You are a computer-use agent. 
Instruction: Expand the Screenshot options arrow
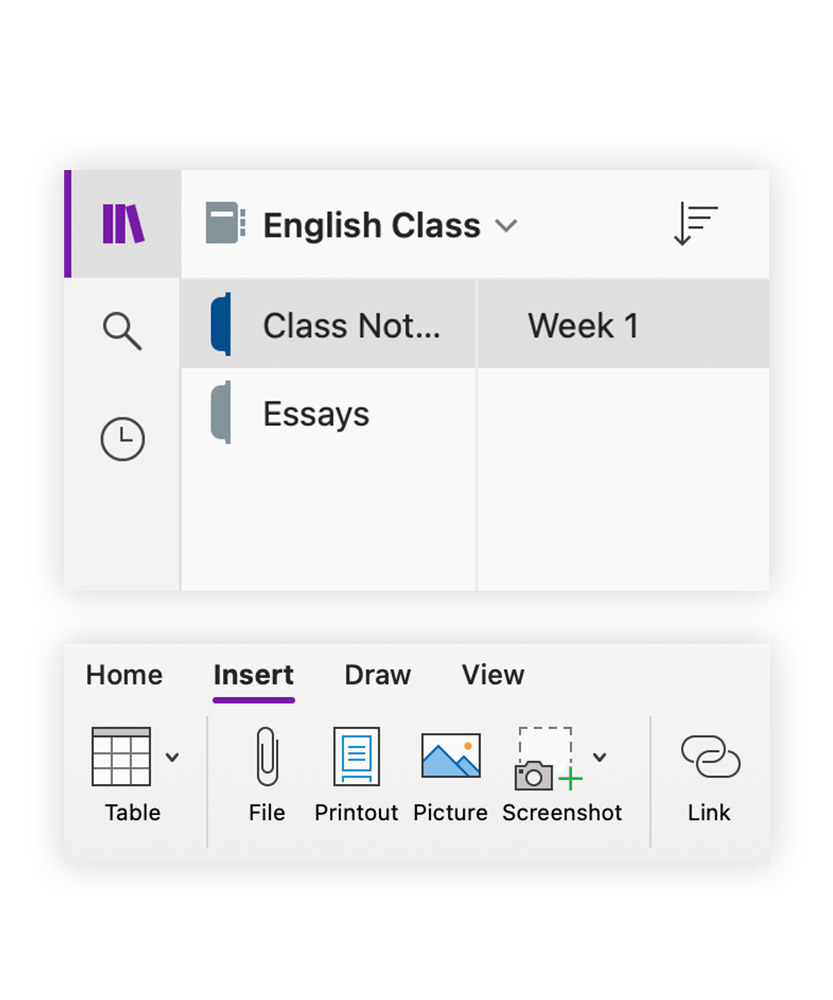[x=600, y=757]
